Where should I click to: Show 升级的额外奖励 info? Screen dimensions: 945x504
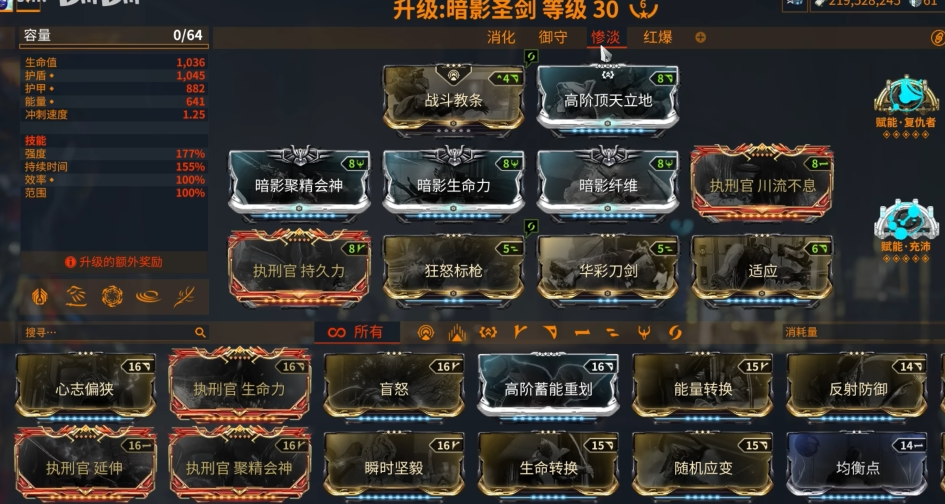[114, 262]
